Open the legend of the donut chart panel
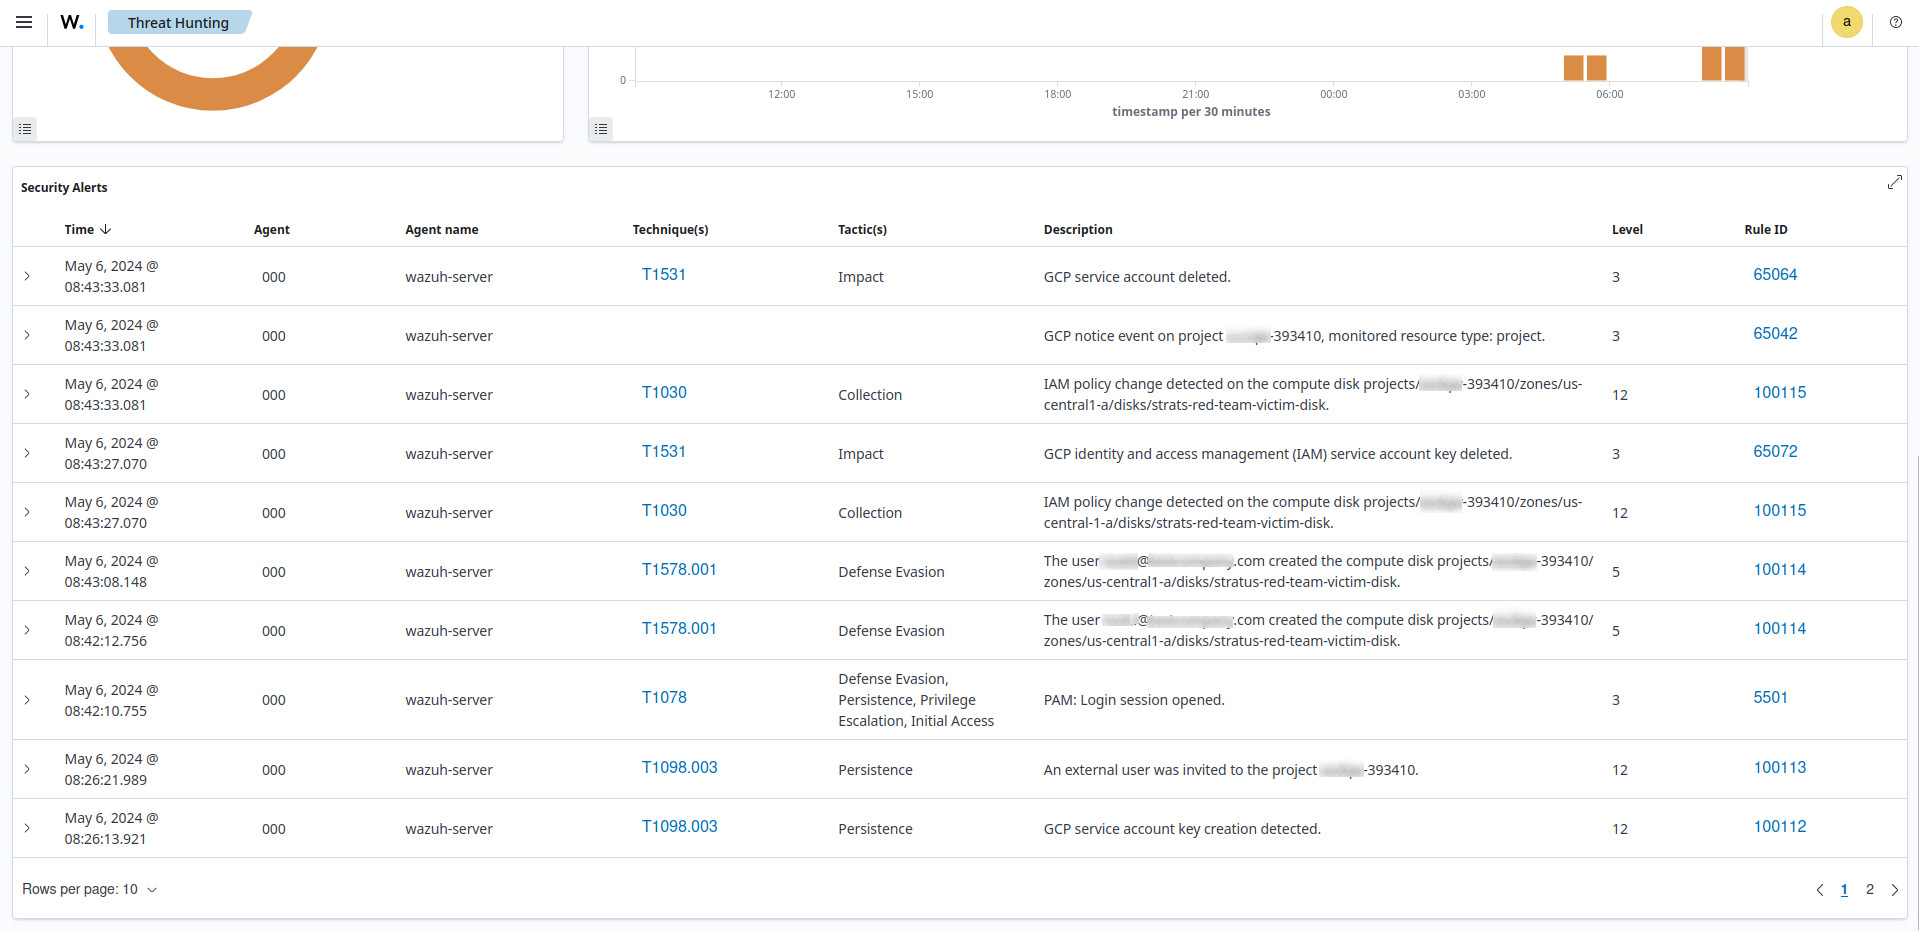Viewport: 1919px width, 931px height. tap(25, 128)
